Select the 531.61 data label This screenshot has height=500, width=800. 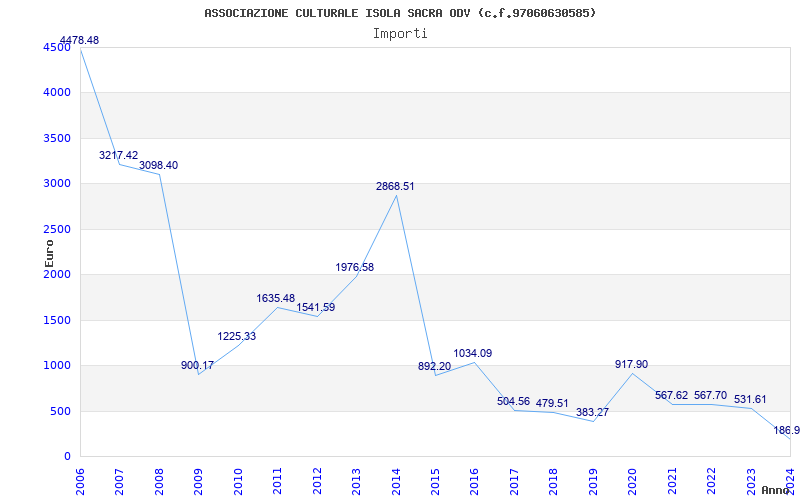coord(750,399)
